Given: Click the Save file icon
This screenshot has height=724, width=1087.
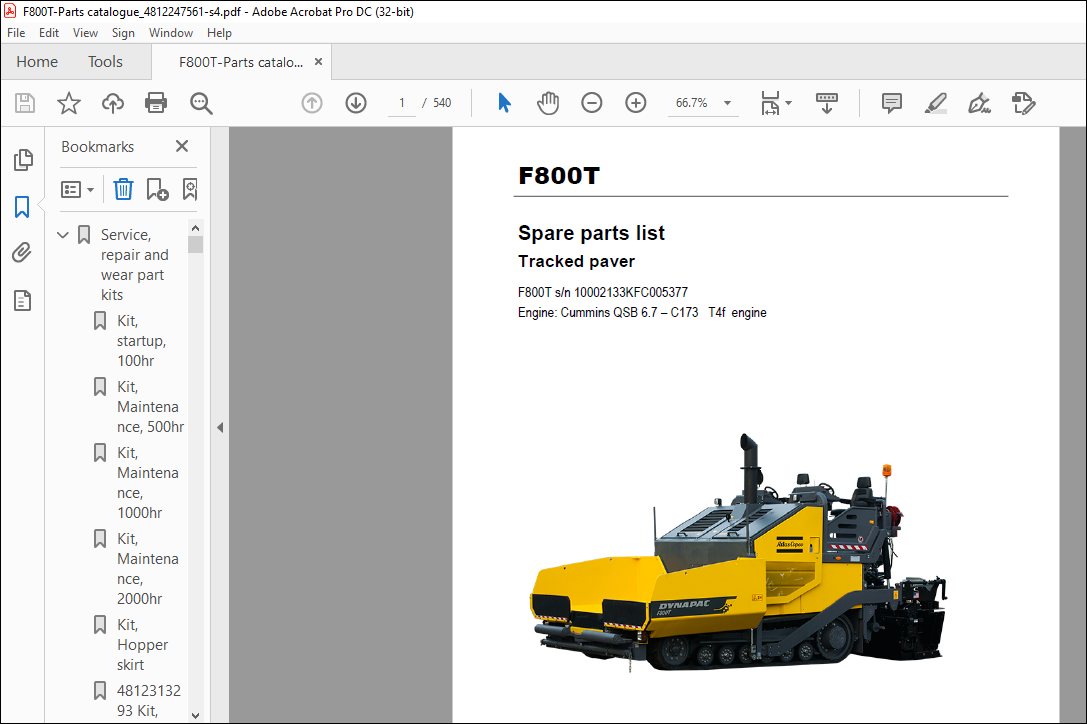Looking at the screenshot, I should [x=25, y=103].
